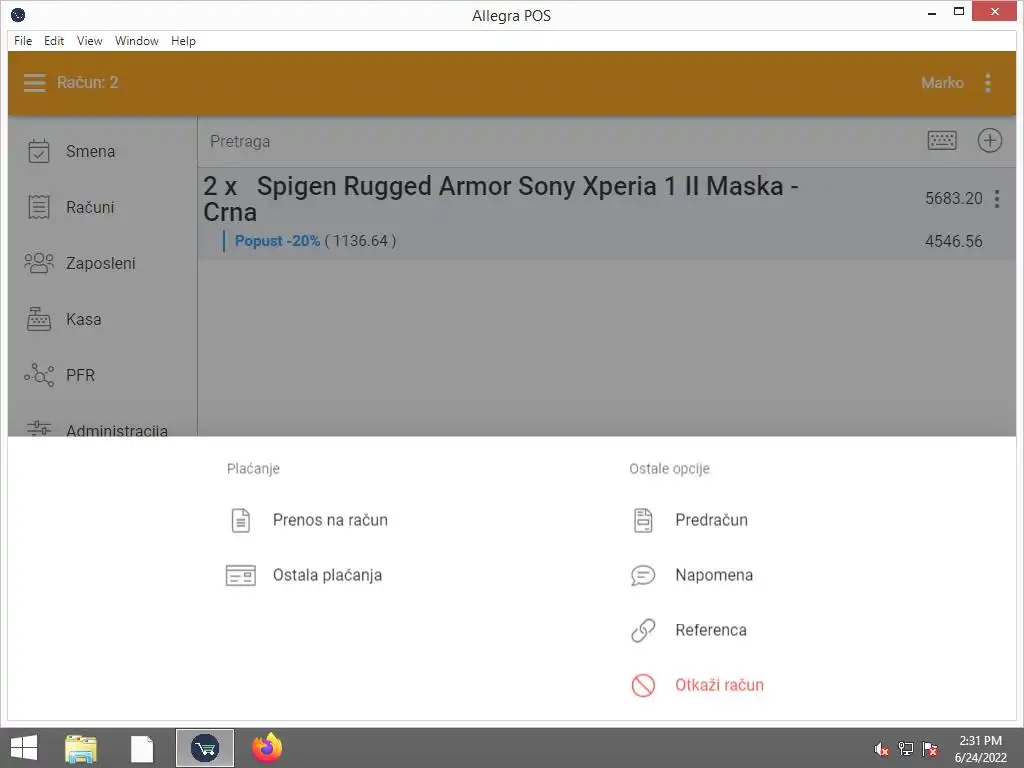The height and width of the screenshot is (768, 1024).
Task: Click the Smena calendar icon
Action: point(39,152)
